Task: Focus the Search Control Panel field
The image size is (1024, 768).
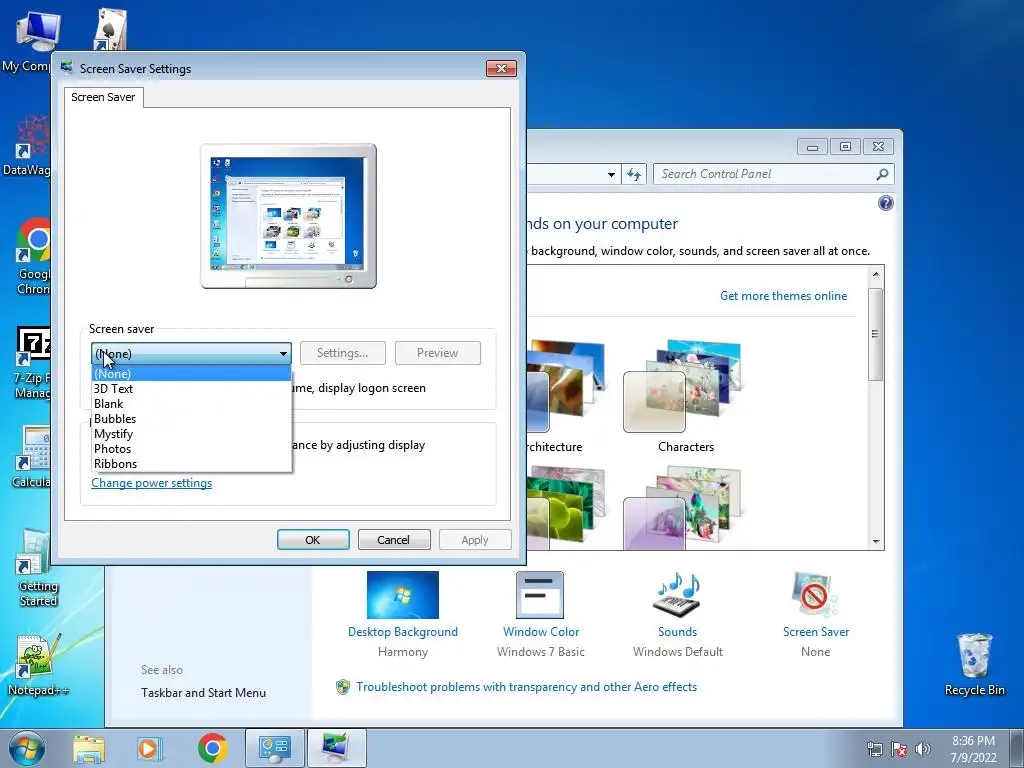Action: (764, 174)
